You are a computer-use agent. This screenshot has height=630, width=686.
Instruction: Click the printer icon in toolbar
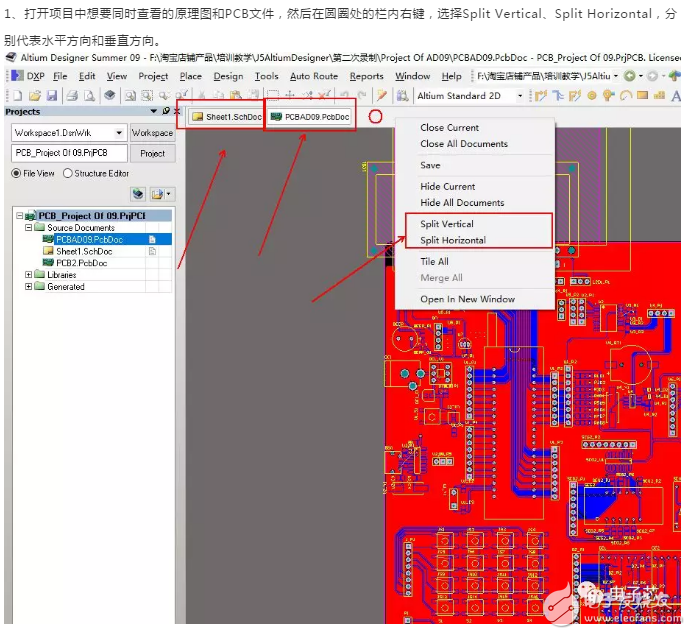pos(72,95)
